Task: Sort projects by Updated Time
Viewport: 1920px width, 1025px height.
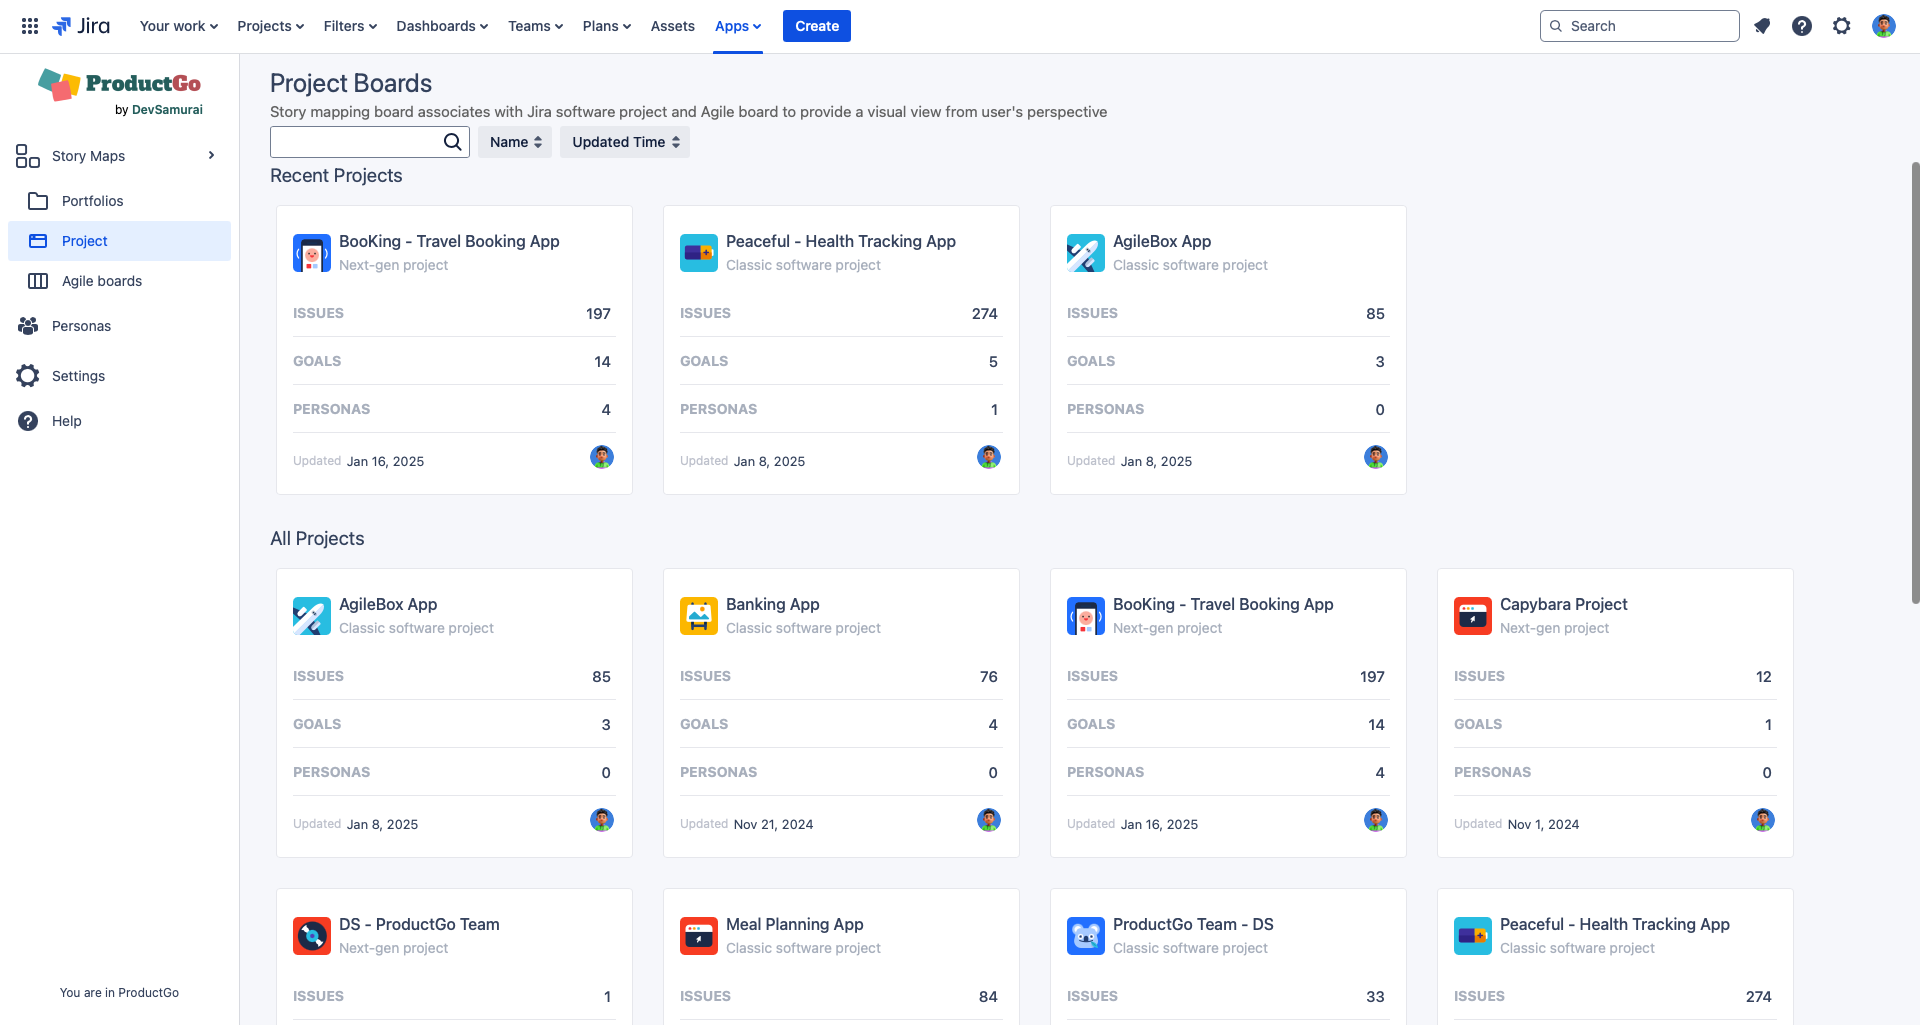Action: [625, 142]
